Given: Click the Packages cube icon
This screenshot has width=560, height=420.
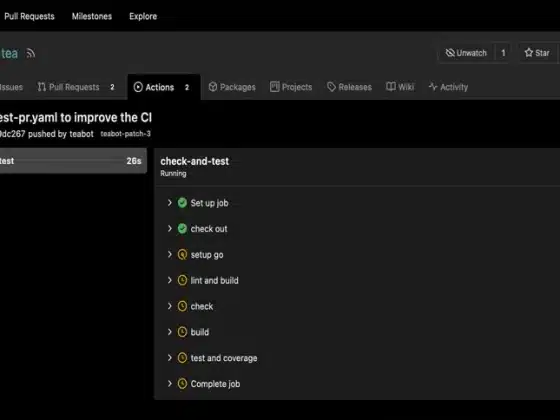Looking at the screenshot, I should pos(213,87).
